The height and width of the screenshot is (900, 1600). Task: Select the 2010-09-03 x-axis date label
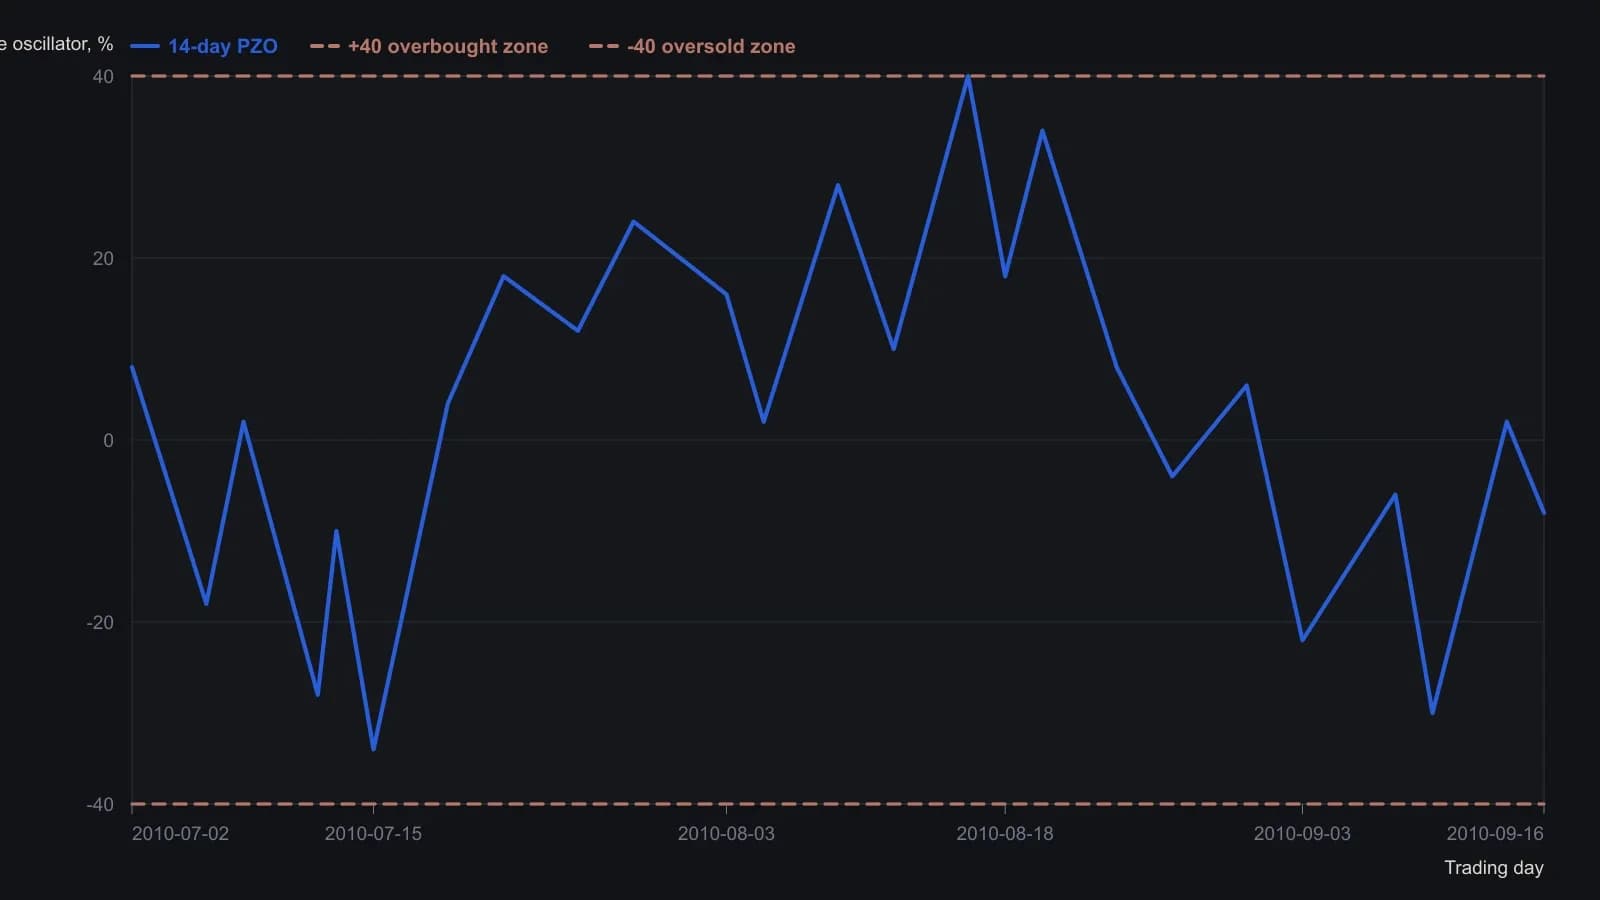click(1302, 833)
